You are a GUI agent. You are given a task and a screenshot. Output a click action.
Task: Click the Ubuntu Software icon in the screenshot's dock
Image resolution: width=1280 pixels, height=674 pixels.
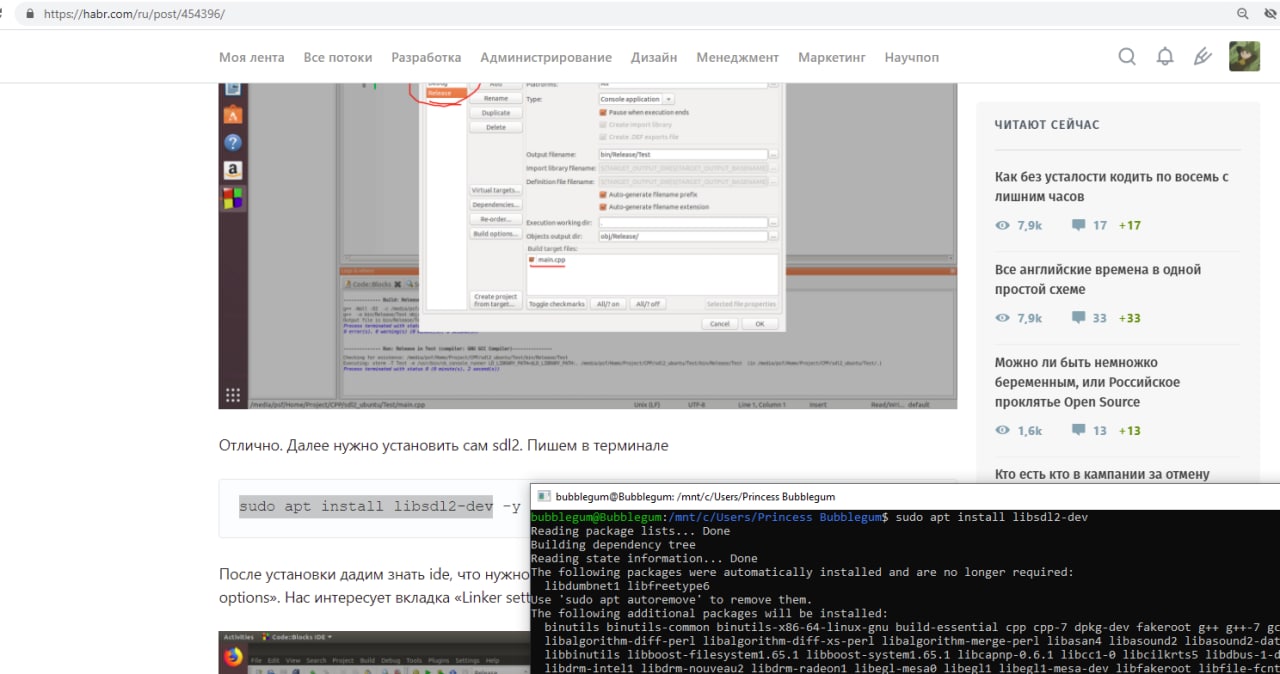pyautogui.click(x=232, y=114)
